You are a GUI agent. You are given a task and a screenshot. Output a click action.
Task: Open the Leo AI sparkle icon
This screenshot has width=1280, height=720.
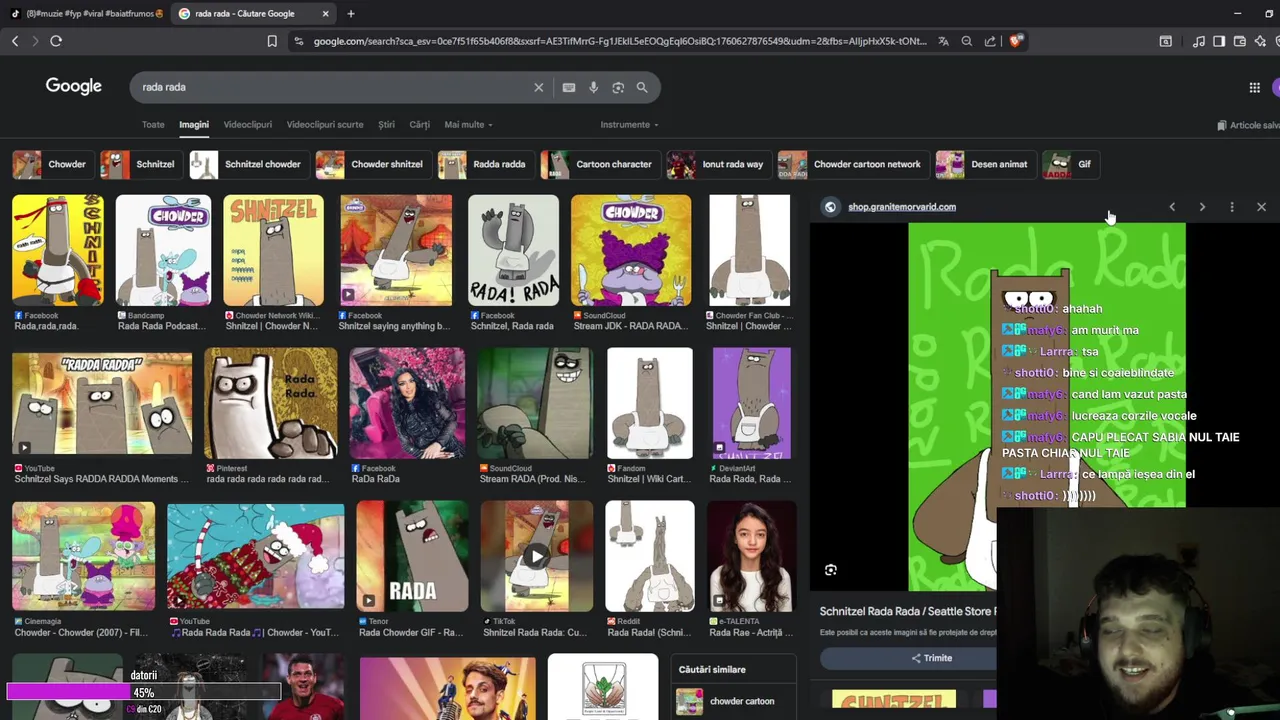[x=1260, y=41]
